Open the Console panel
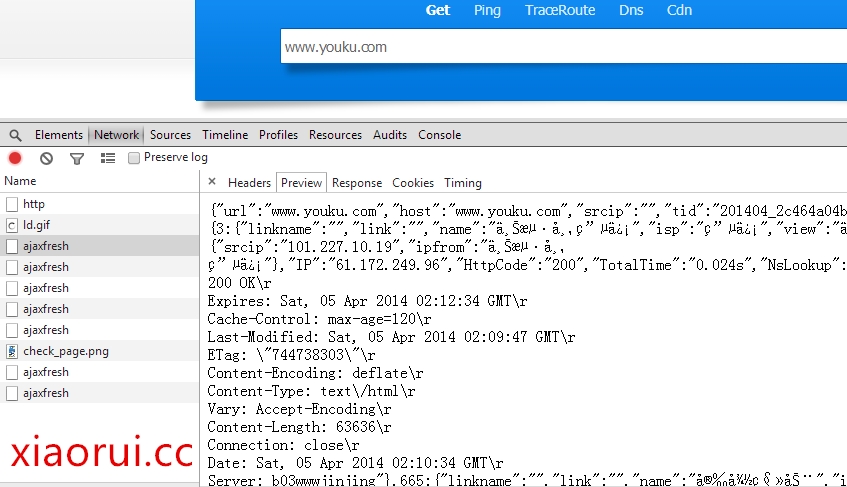The height and width of the screenshot is (487, 847). pos(439,135)
